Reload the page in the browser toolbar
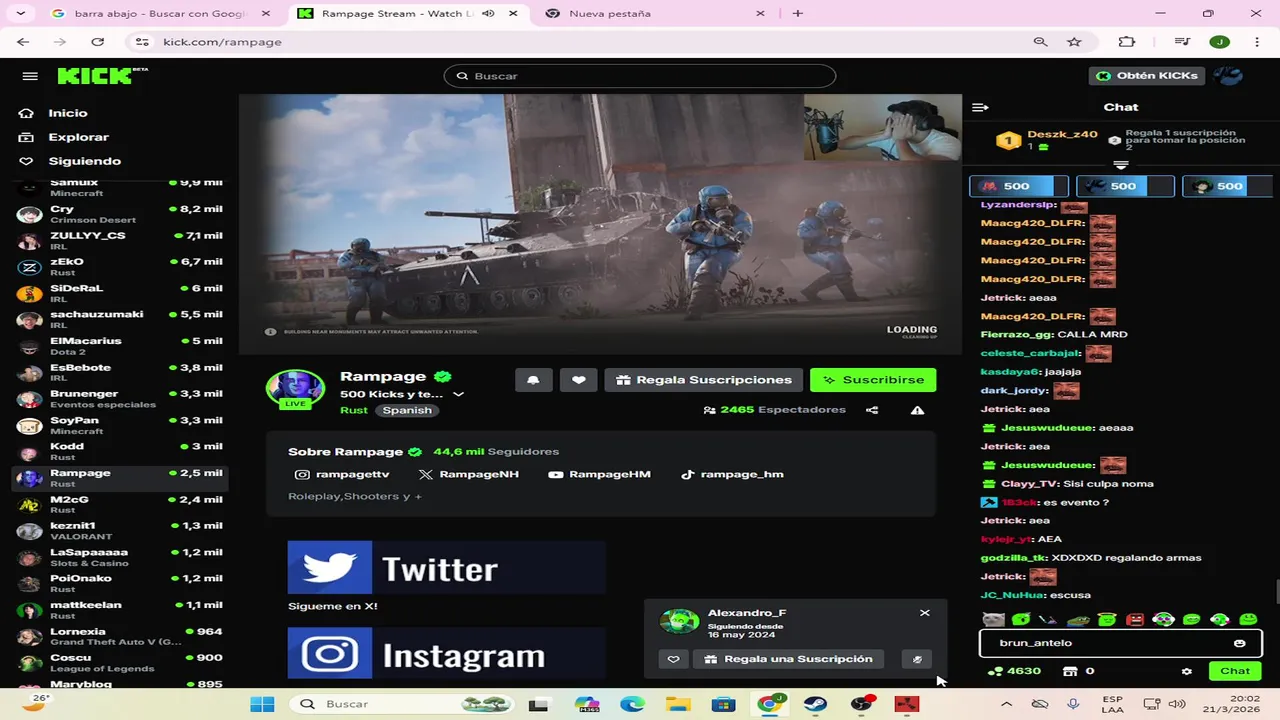The image size is (1280, 720). point(97,42)
